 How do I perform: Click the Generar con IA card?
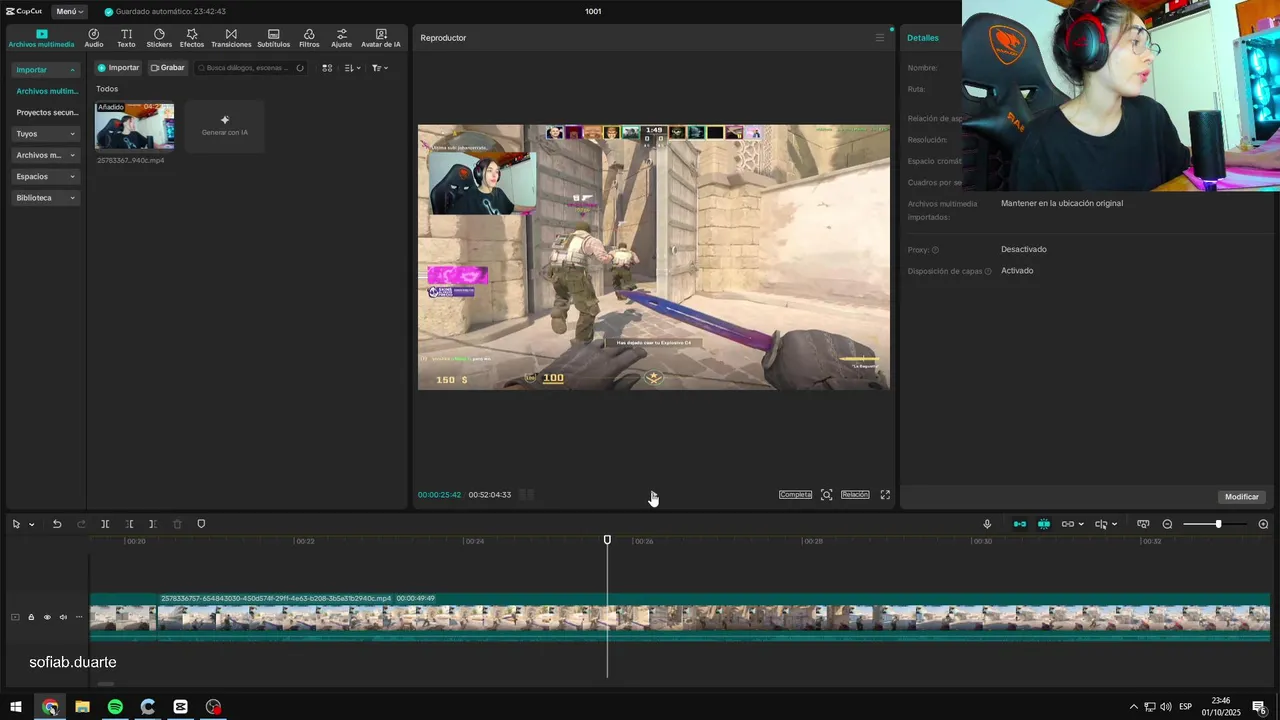point(225,126)
